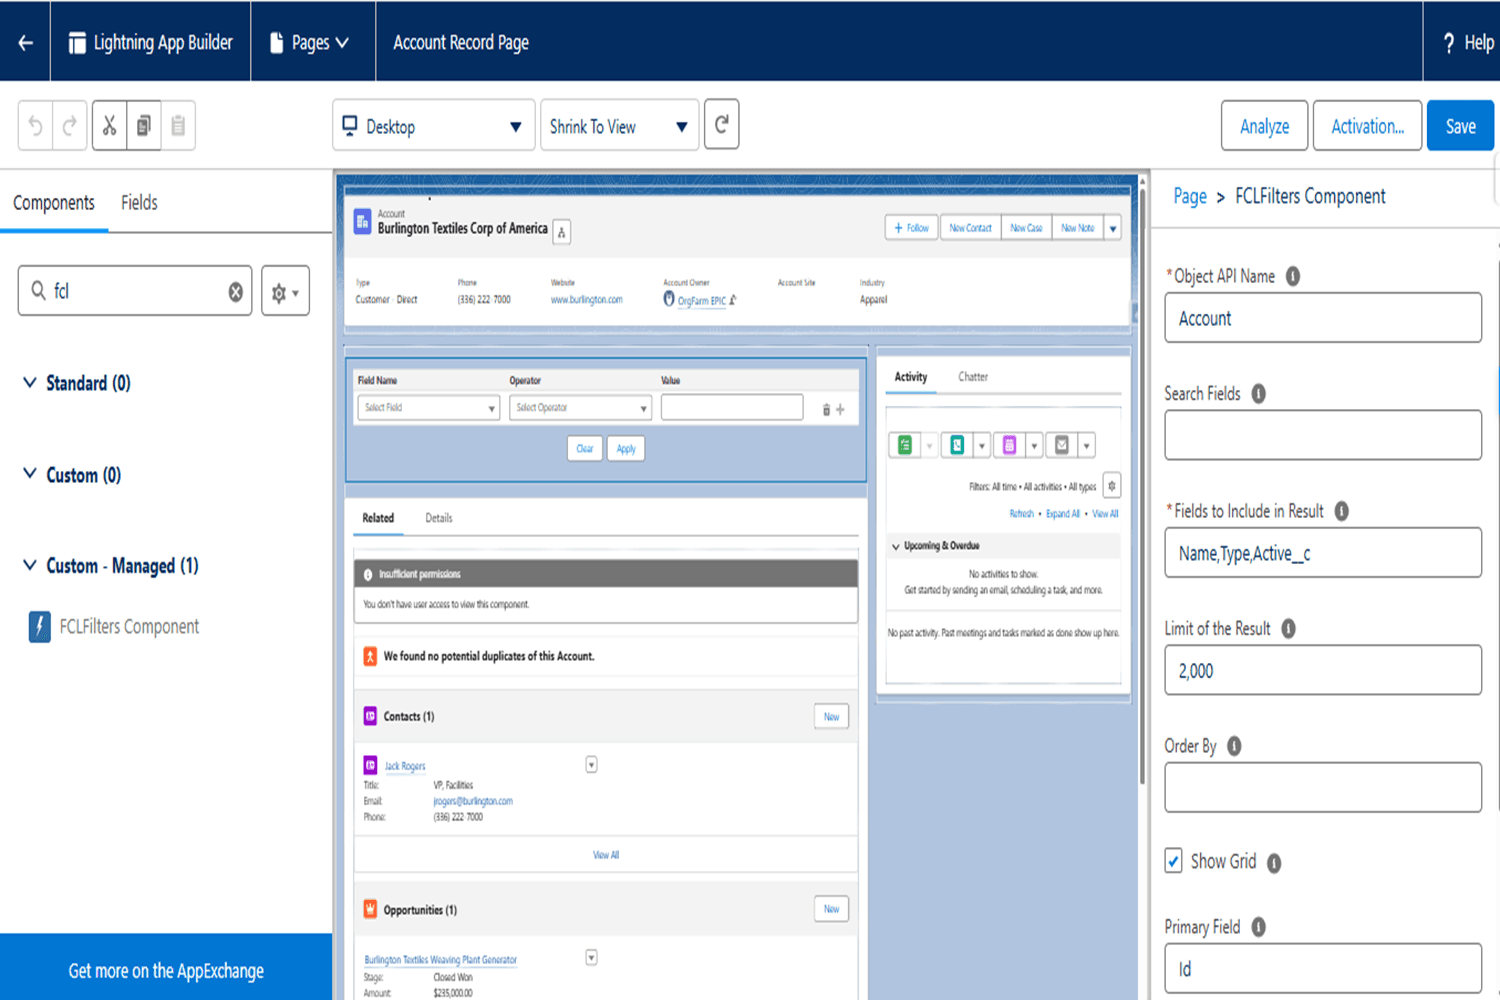The height and width of the screenshot is (1000, 1500).
Task: Open the Desktop form factor dropdown
Action: [x=433, y=126]
